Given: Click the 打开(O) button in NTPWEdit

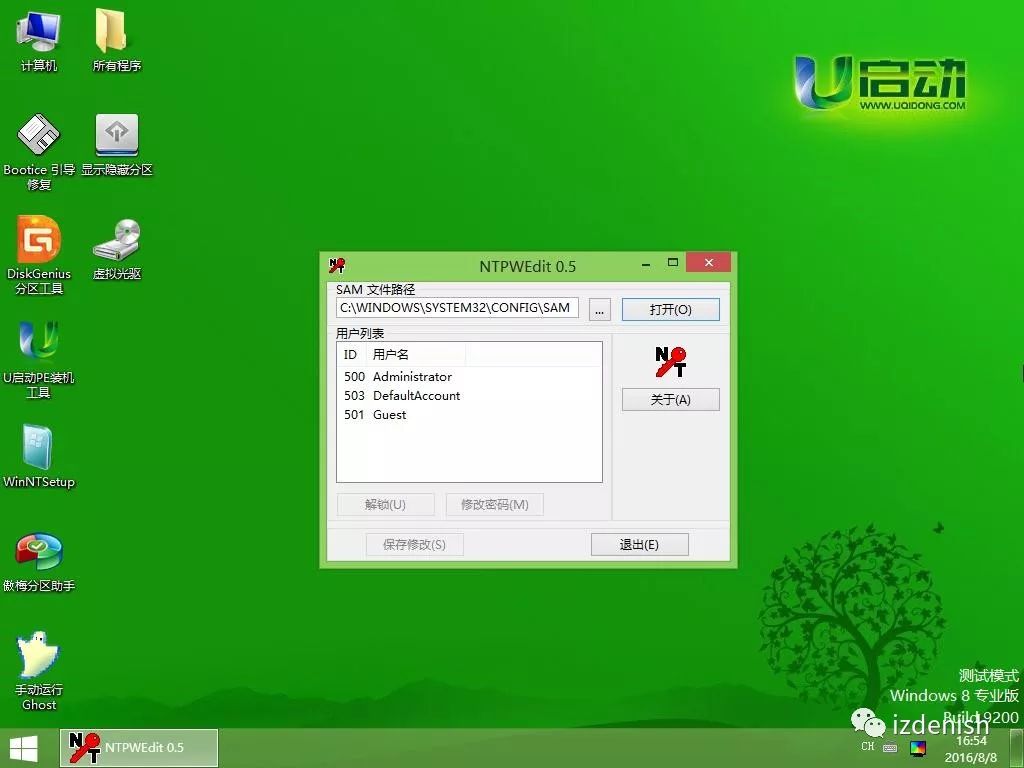Looking at the screenshot, I should click(x=670, y=309).
